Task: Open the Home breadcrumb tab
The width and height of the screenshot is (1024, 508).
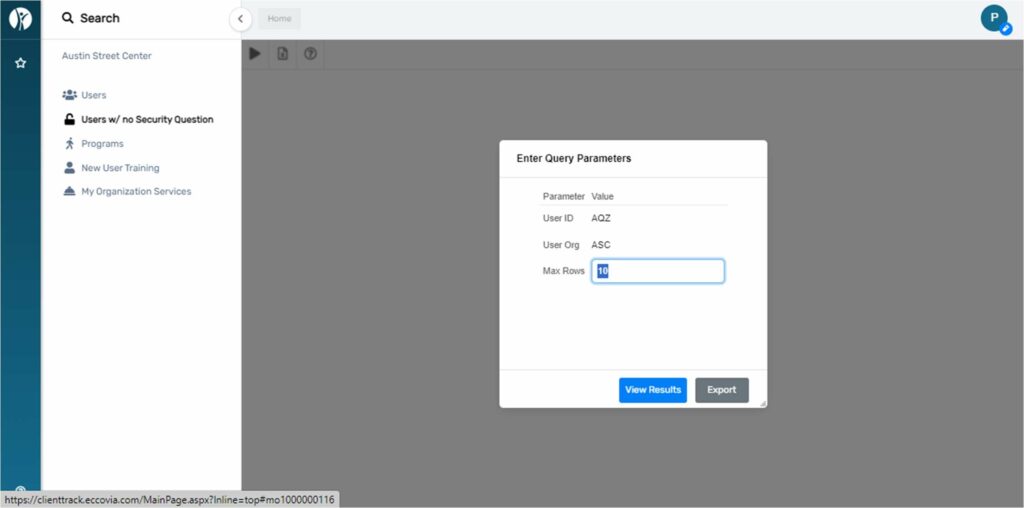Action: 280,19
